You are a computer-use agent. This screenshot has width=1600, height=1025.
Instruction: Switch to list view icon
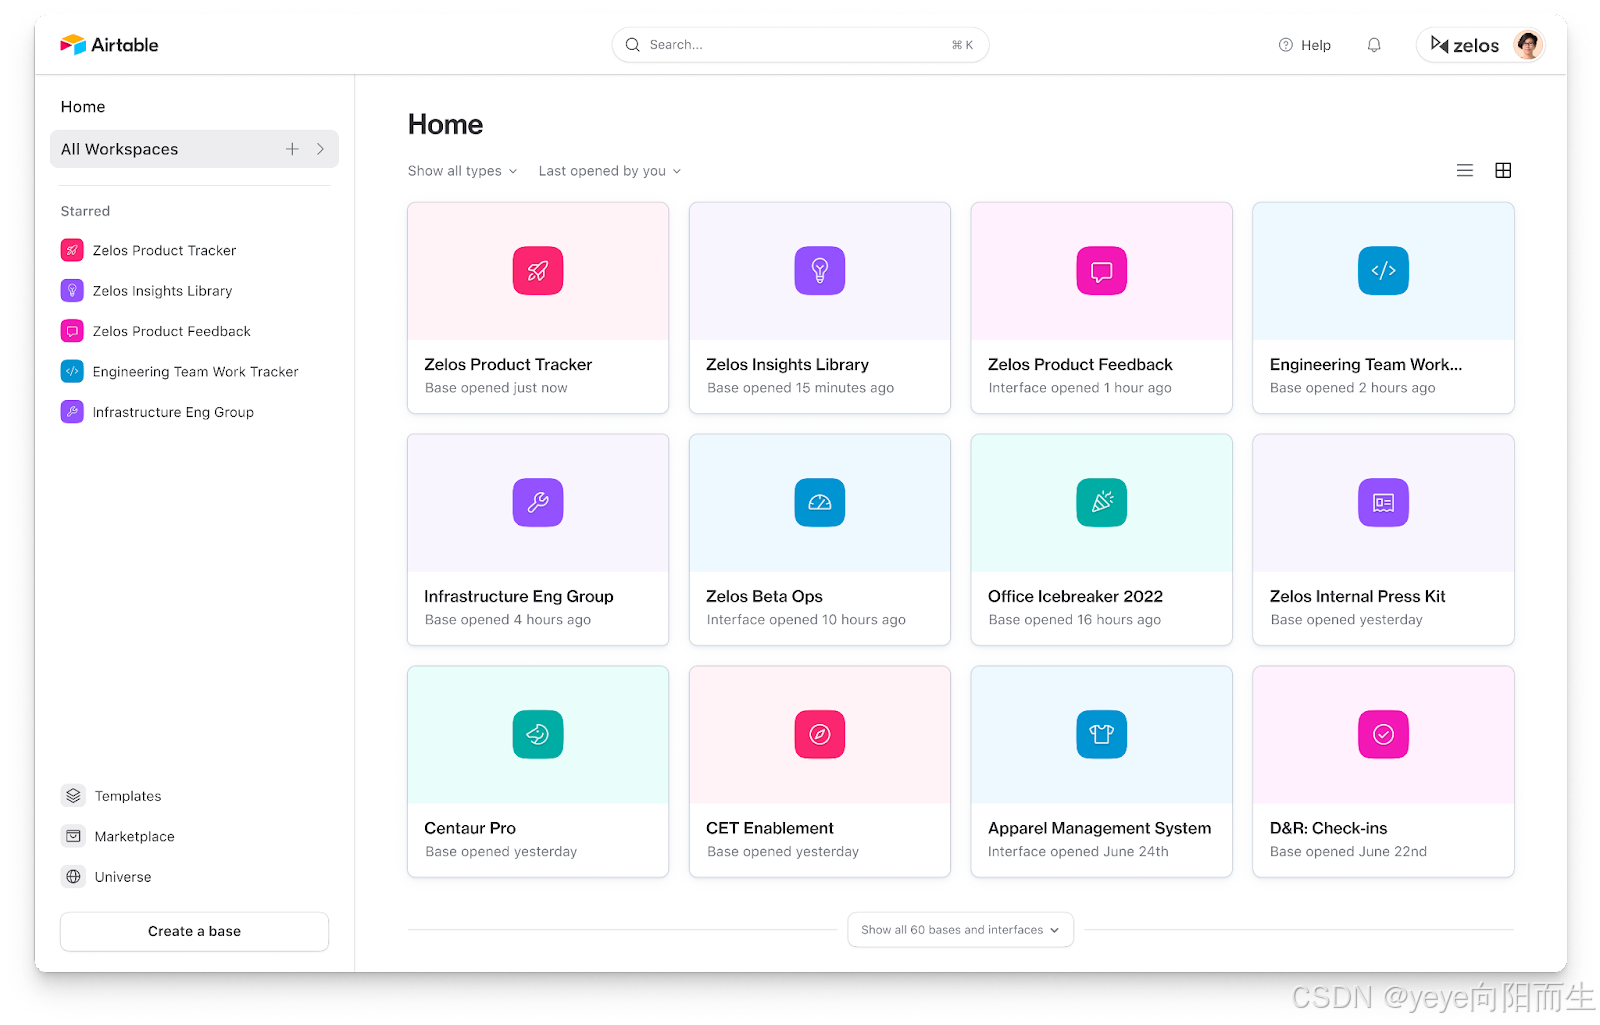tap(1465, 171)
